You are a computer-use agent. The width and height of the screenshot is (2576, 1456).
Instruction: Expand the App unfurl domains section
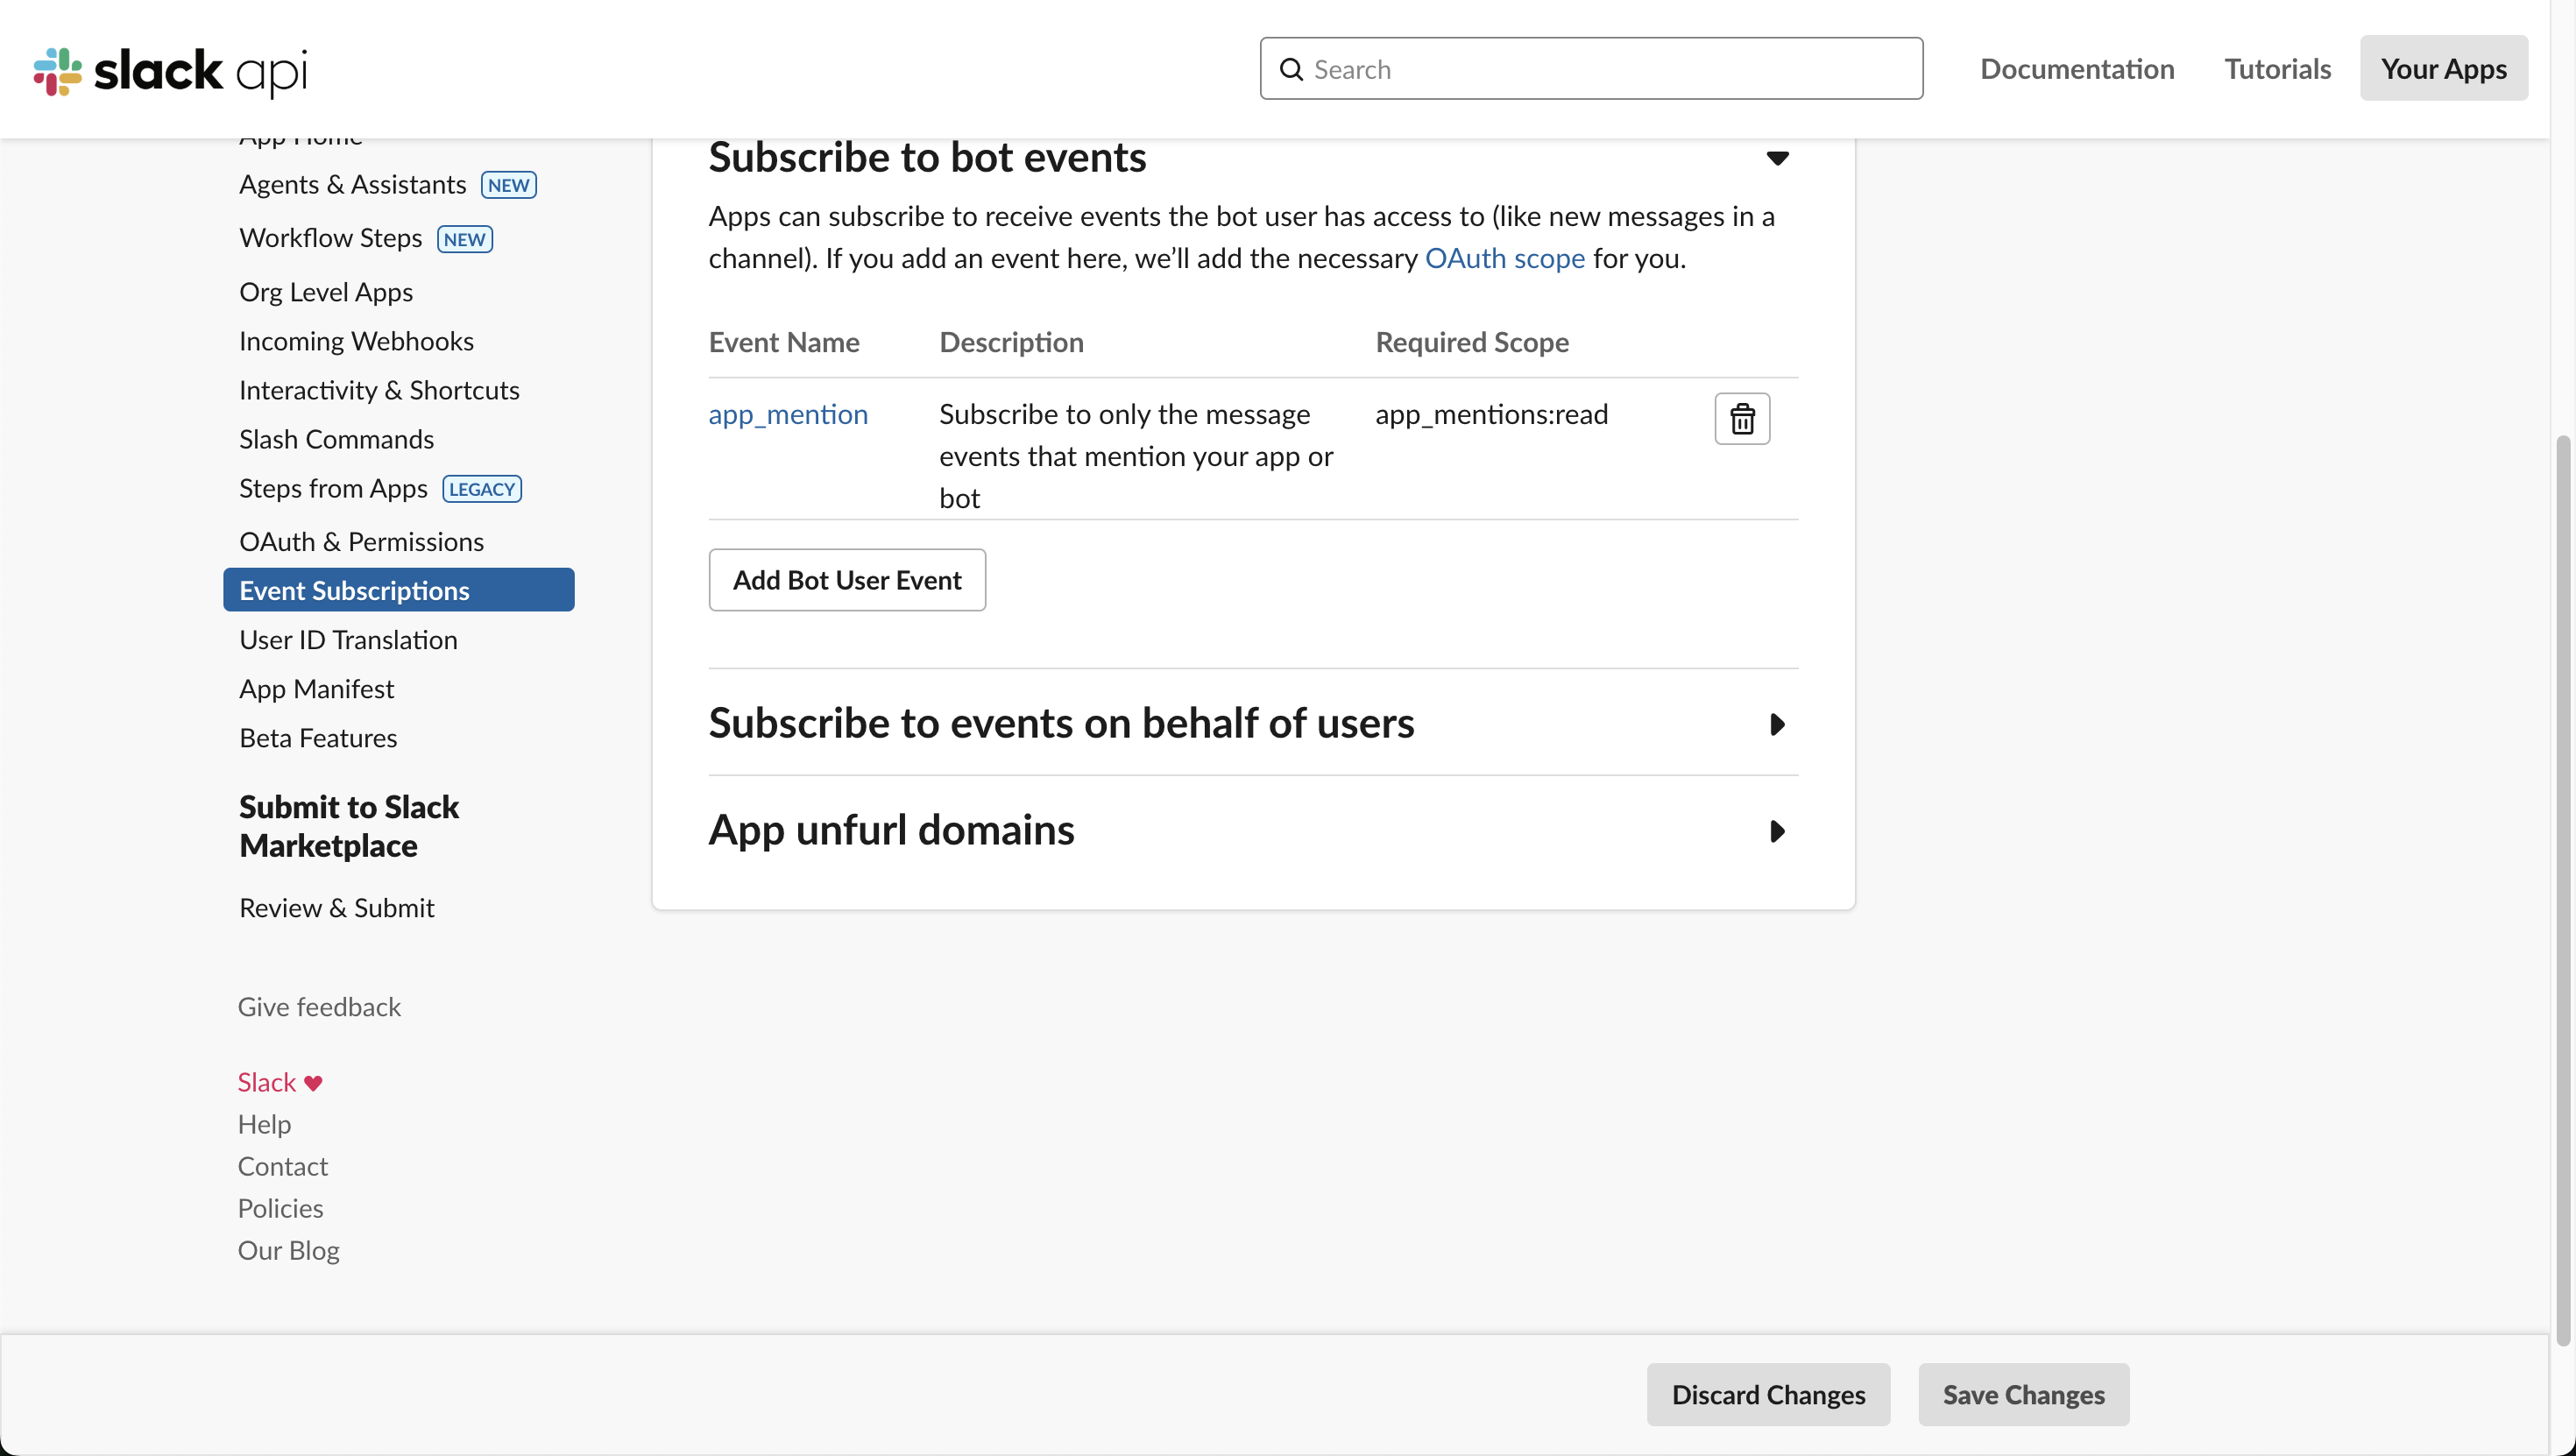pos(1777,831)
